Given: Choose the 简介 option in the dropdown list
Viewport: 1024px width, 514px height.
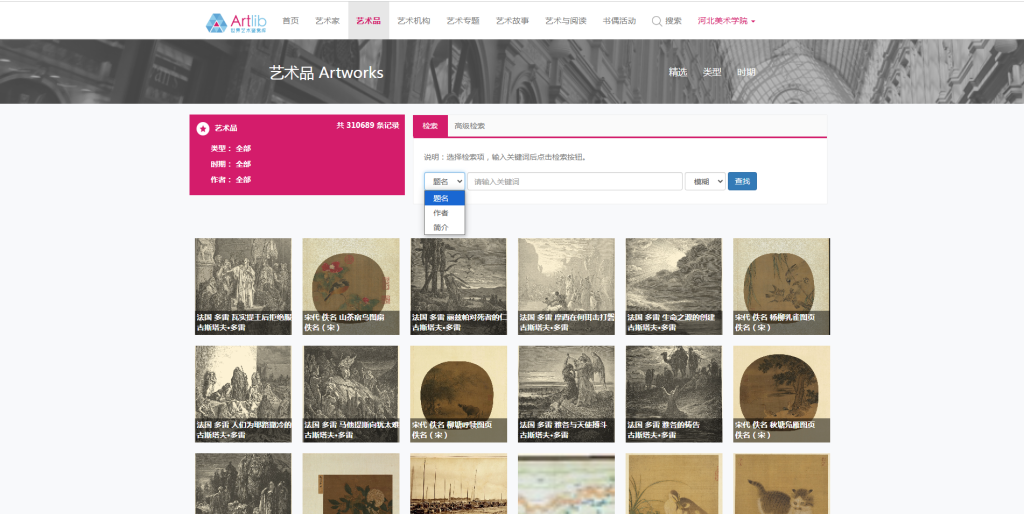Looking at the screenshot, I should click(445, 227).
